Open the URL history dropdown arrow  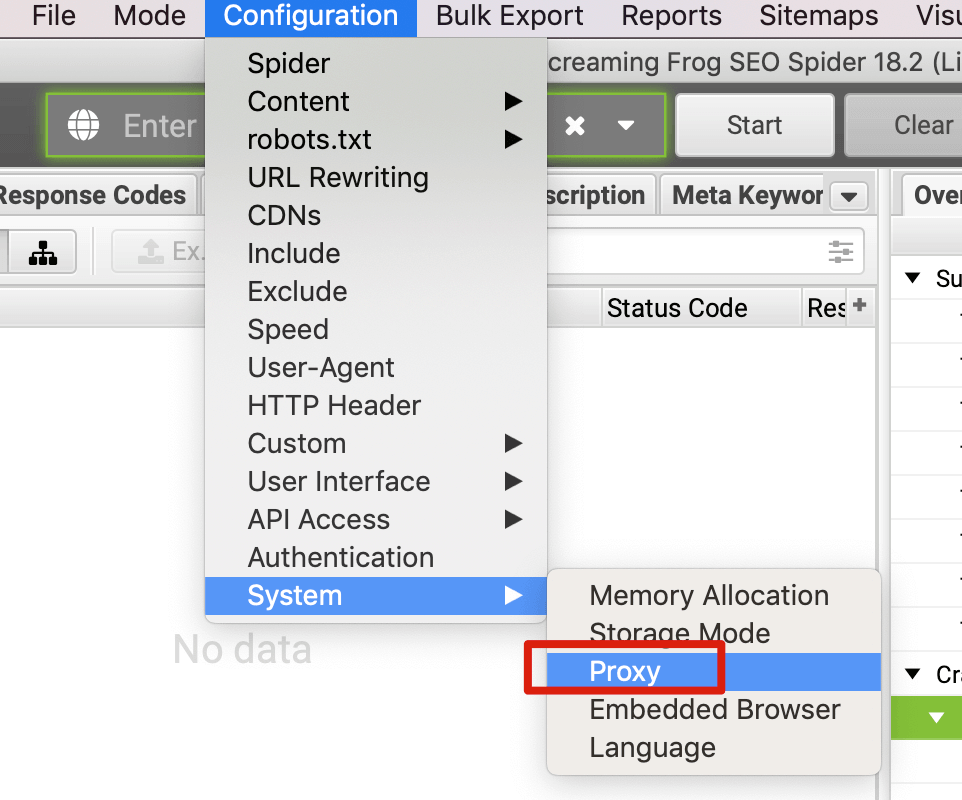pyautogui.click(x=625, y=126)
